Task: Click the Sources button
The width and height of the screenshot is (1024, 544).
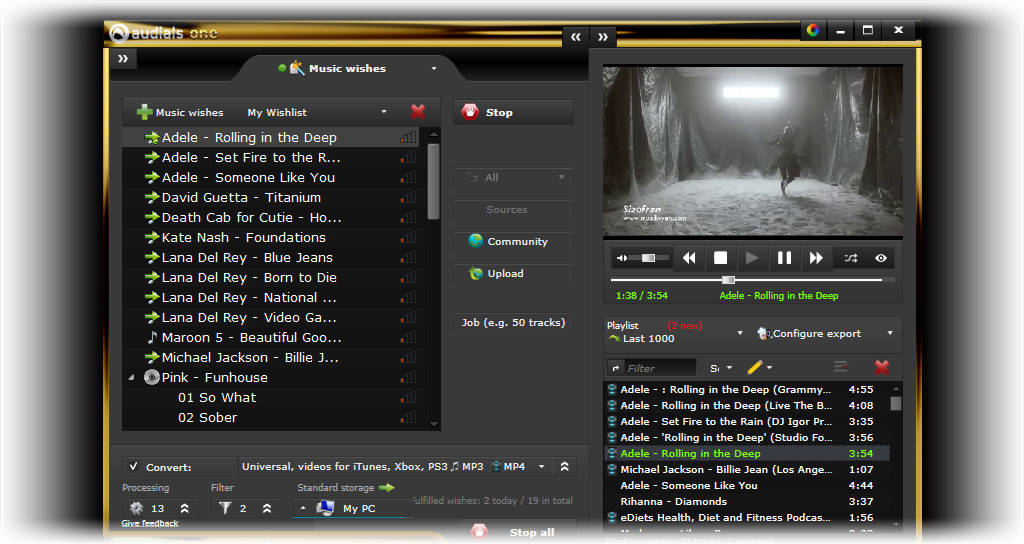Action: (x=513, y=210)
